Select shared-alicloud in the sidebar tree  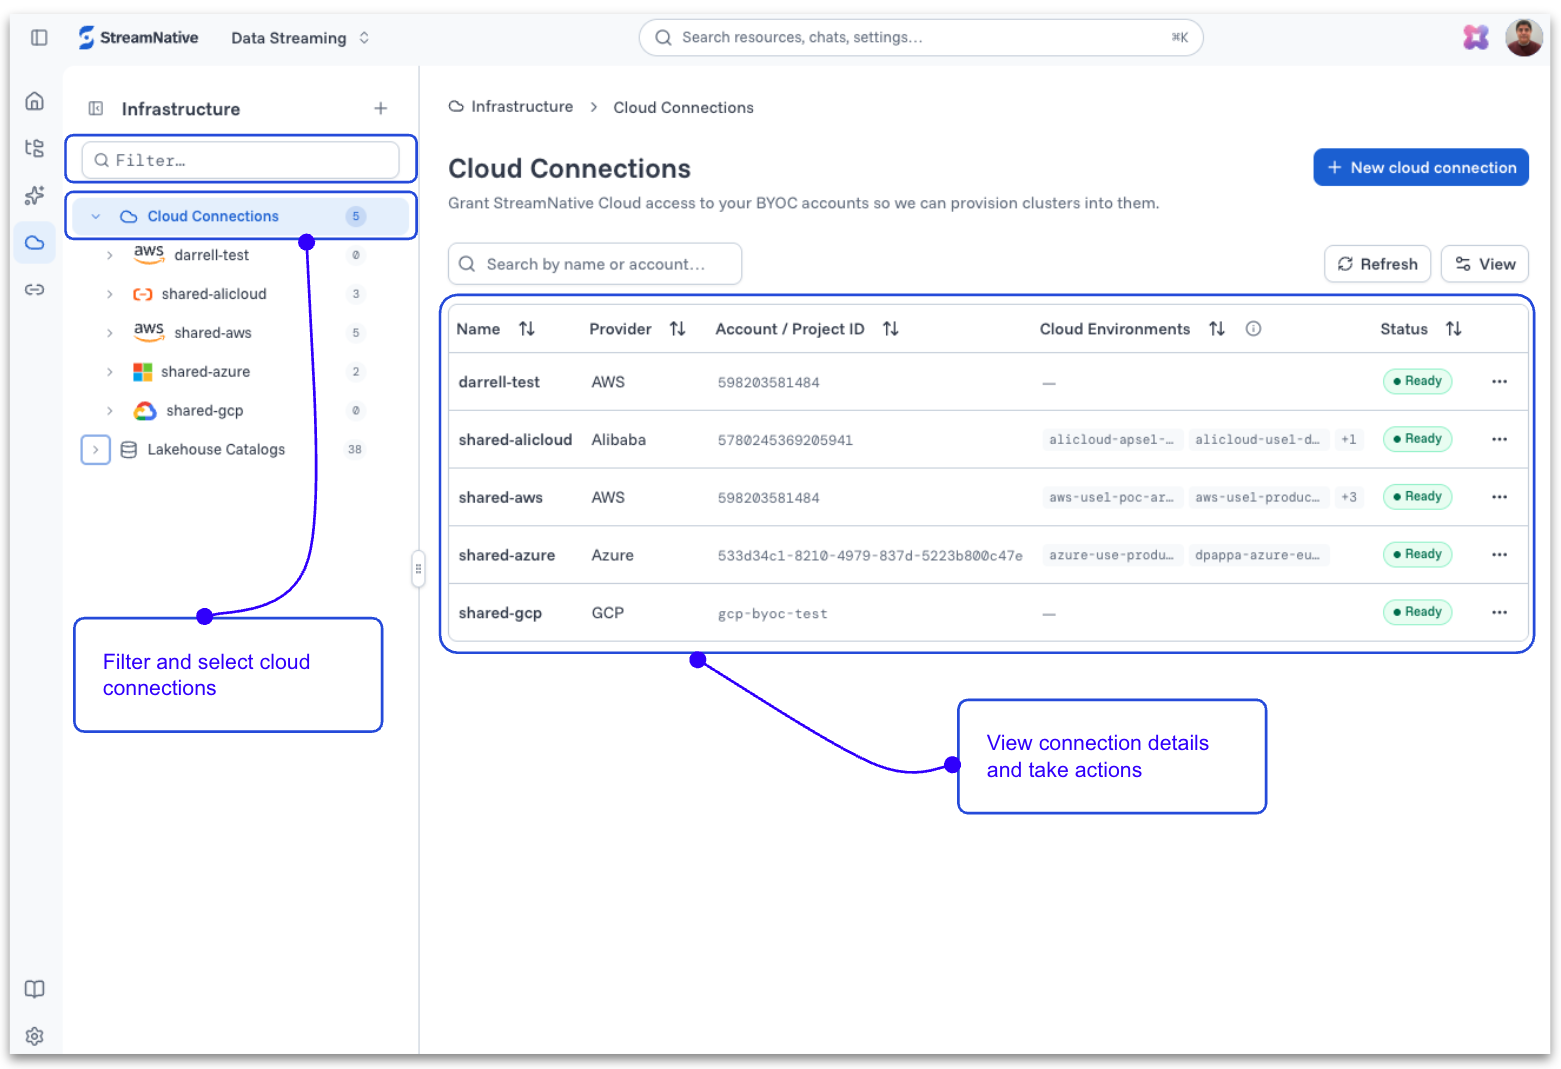coord(214,294)
